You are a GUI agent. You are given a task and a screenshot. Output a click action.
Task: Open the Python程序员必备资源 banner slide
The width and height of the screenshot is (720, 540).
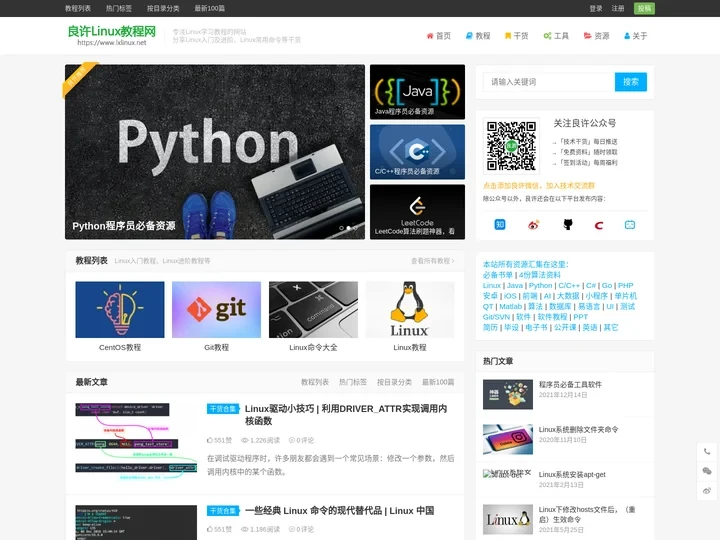tap(215, 152)
